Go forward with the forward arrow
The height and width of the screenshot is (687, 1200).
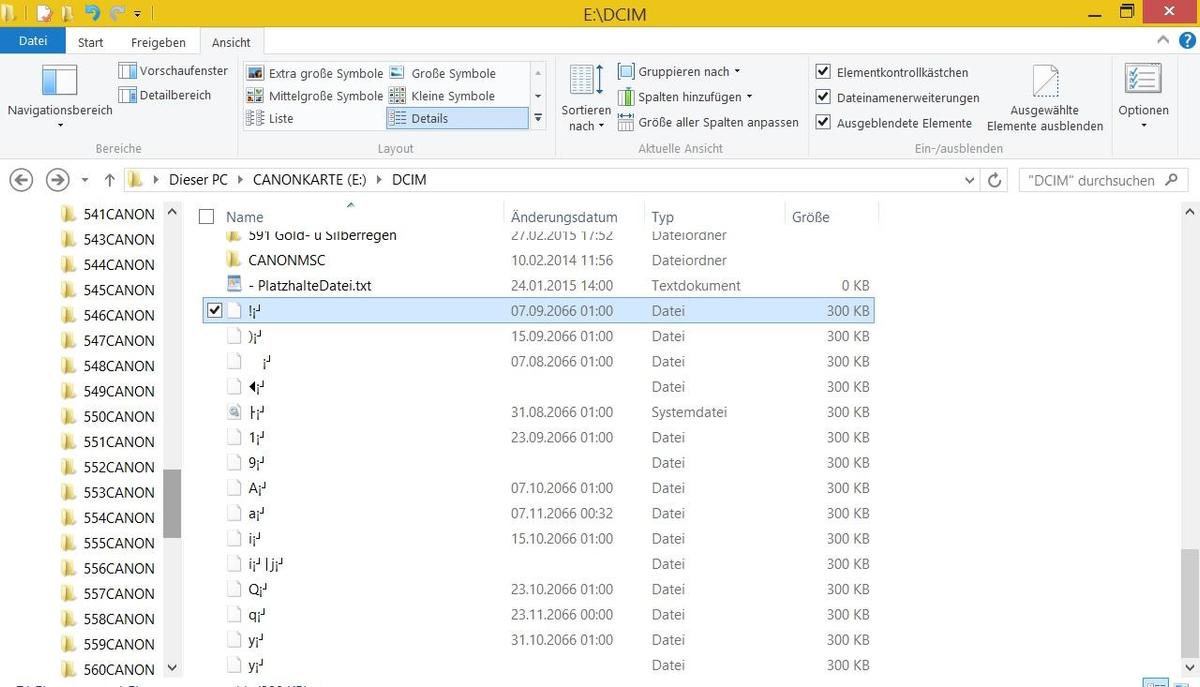point(57,180)
